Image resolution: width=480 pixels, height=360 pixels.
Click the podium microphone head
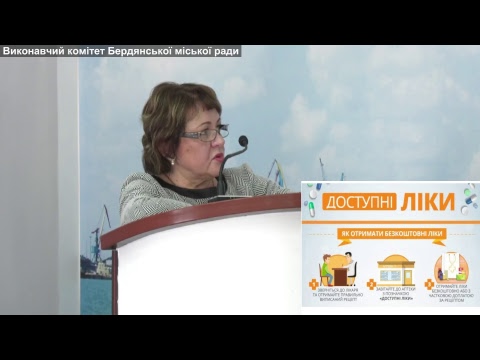click(243, 141)
